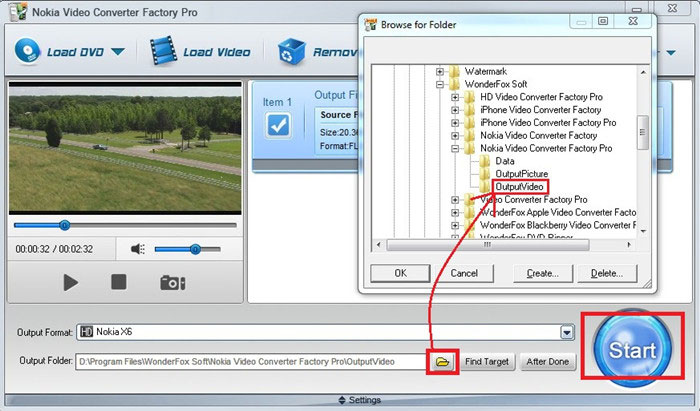This screenshot has height=411, width=700.
Task: Select the Watermark folder
Action: click(486, 71)
